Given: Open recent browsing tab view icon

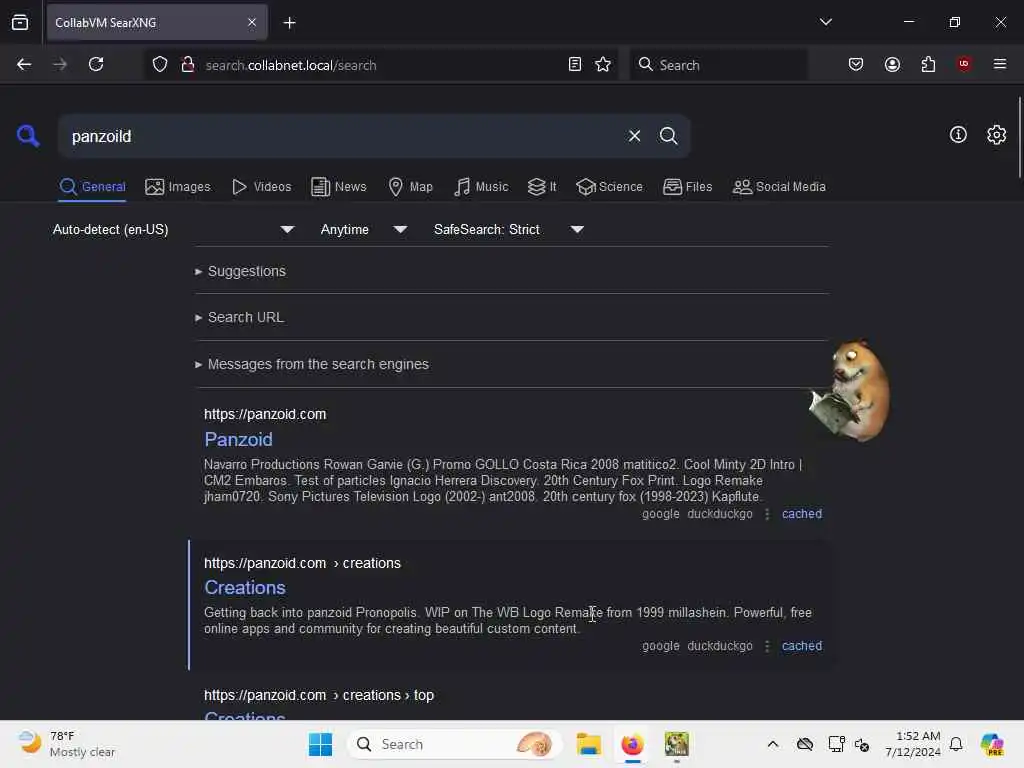Looking at the screenshot, I should pyautogui.click(x=20, y=22).
